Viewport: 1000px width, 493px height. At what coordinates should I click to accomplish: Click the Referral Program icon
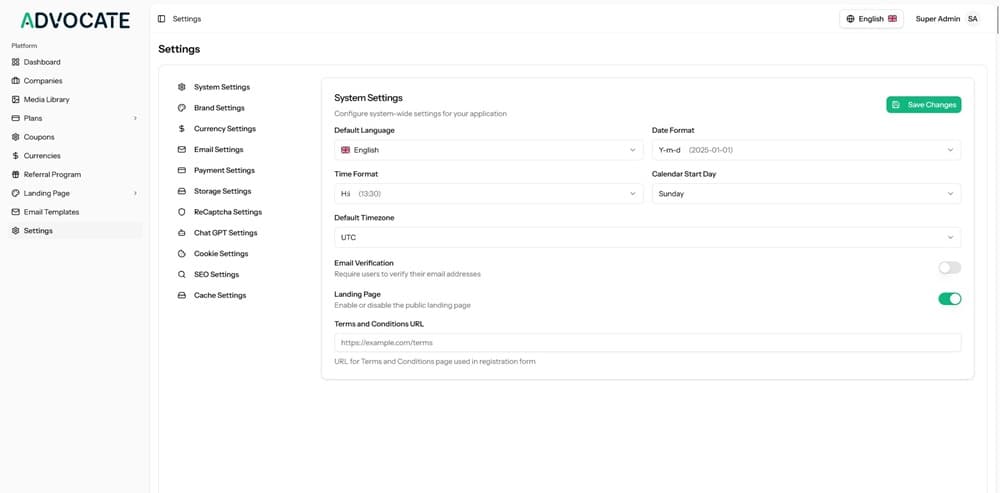(x=16, y=175)
